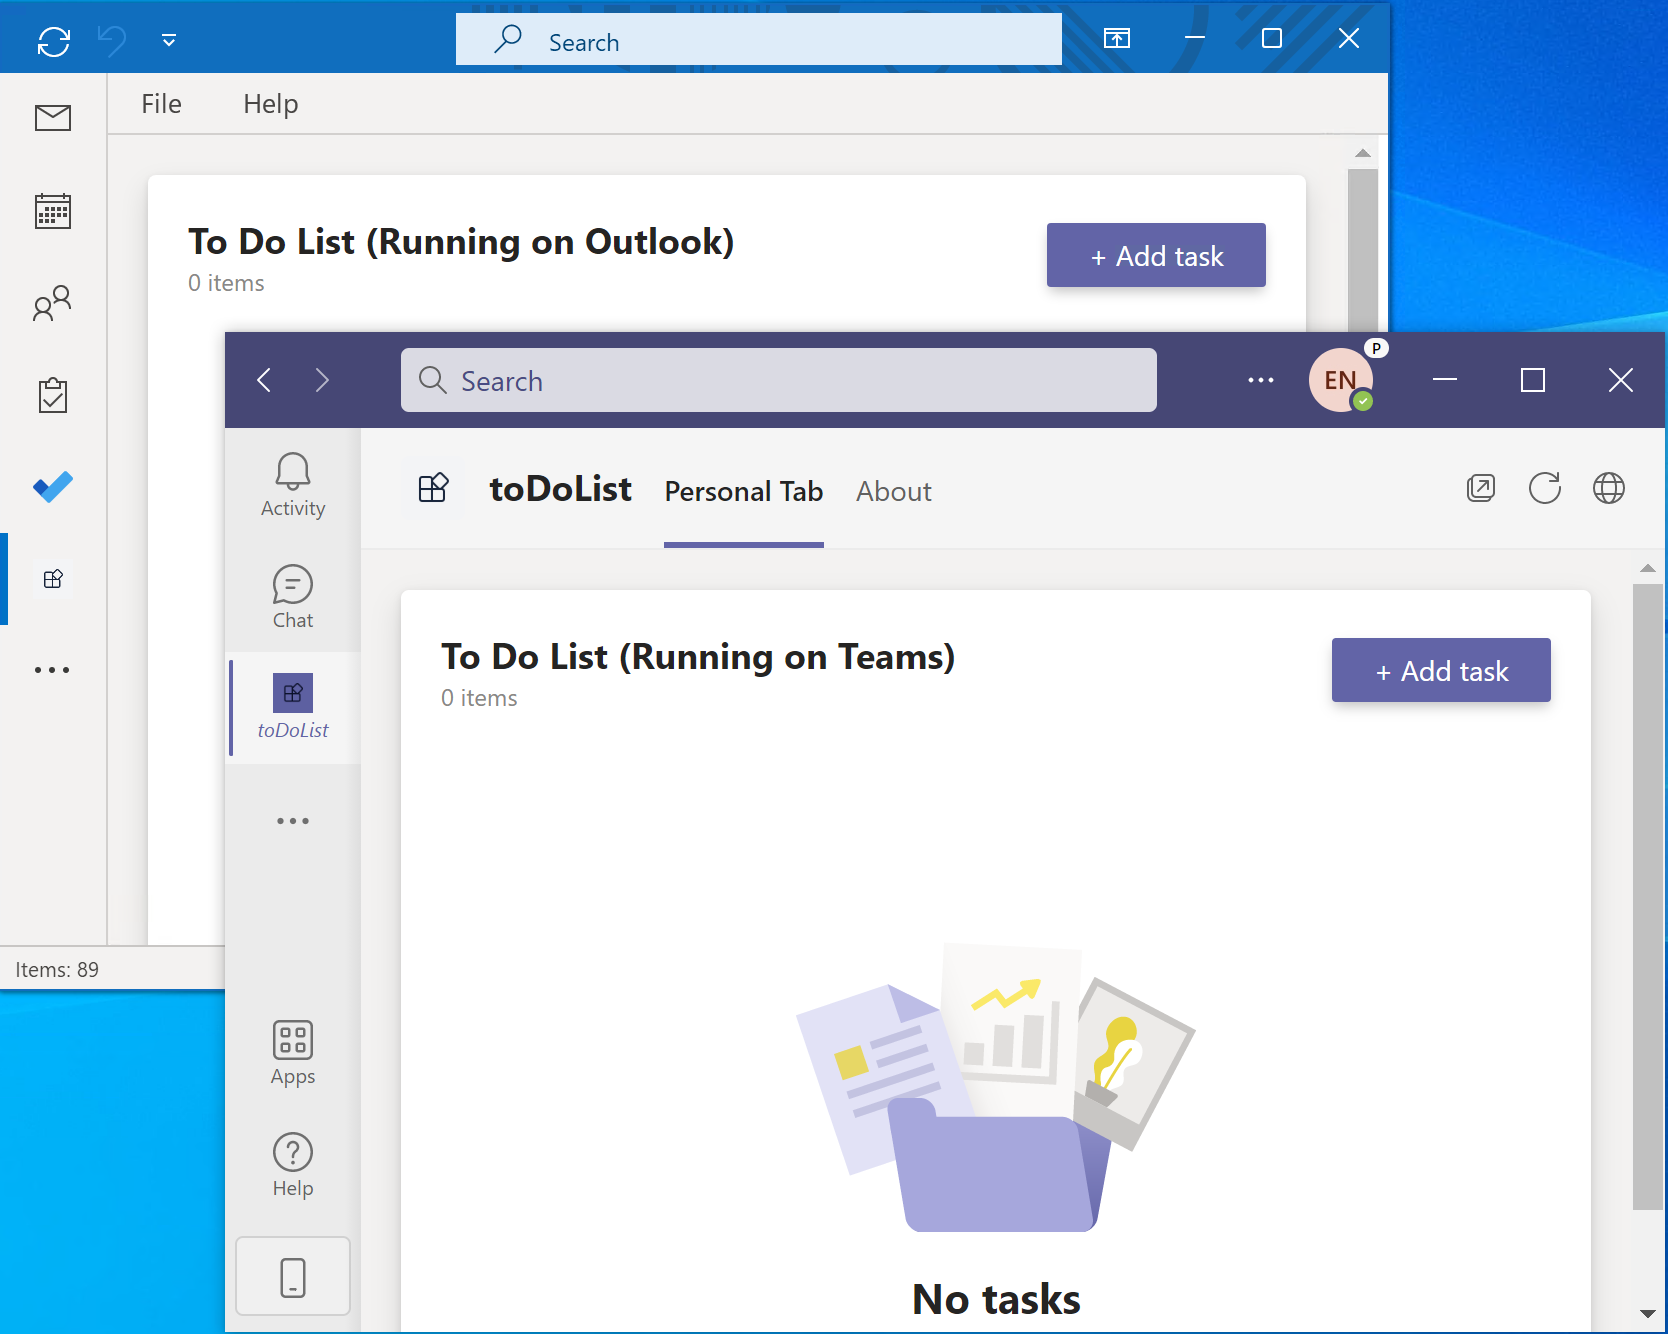Open the Outlook Help menu
Viewport: 1668px width, 1334px height.
coord(271,104)
